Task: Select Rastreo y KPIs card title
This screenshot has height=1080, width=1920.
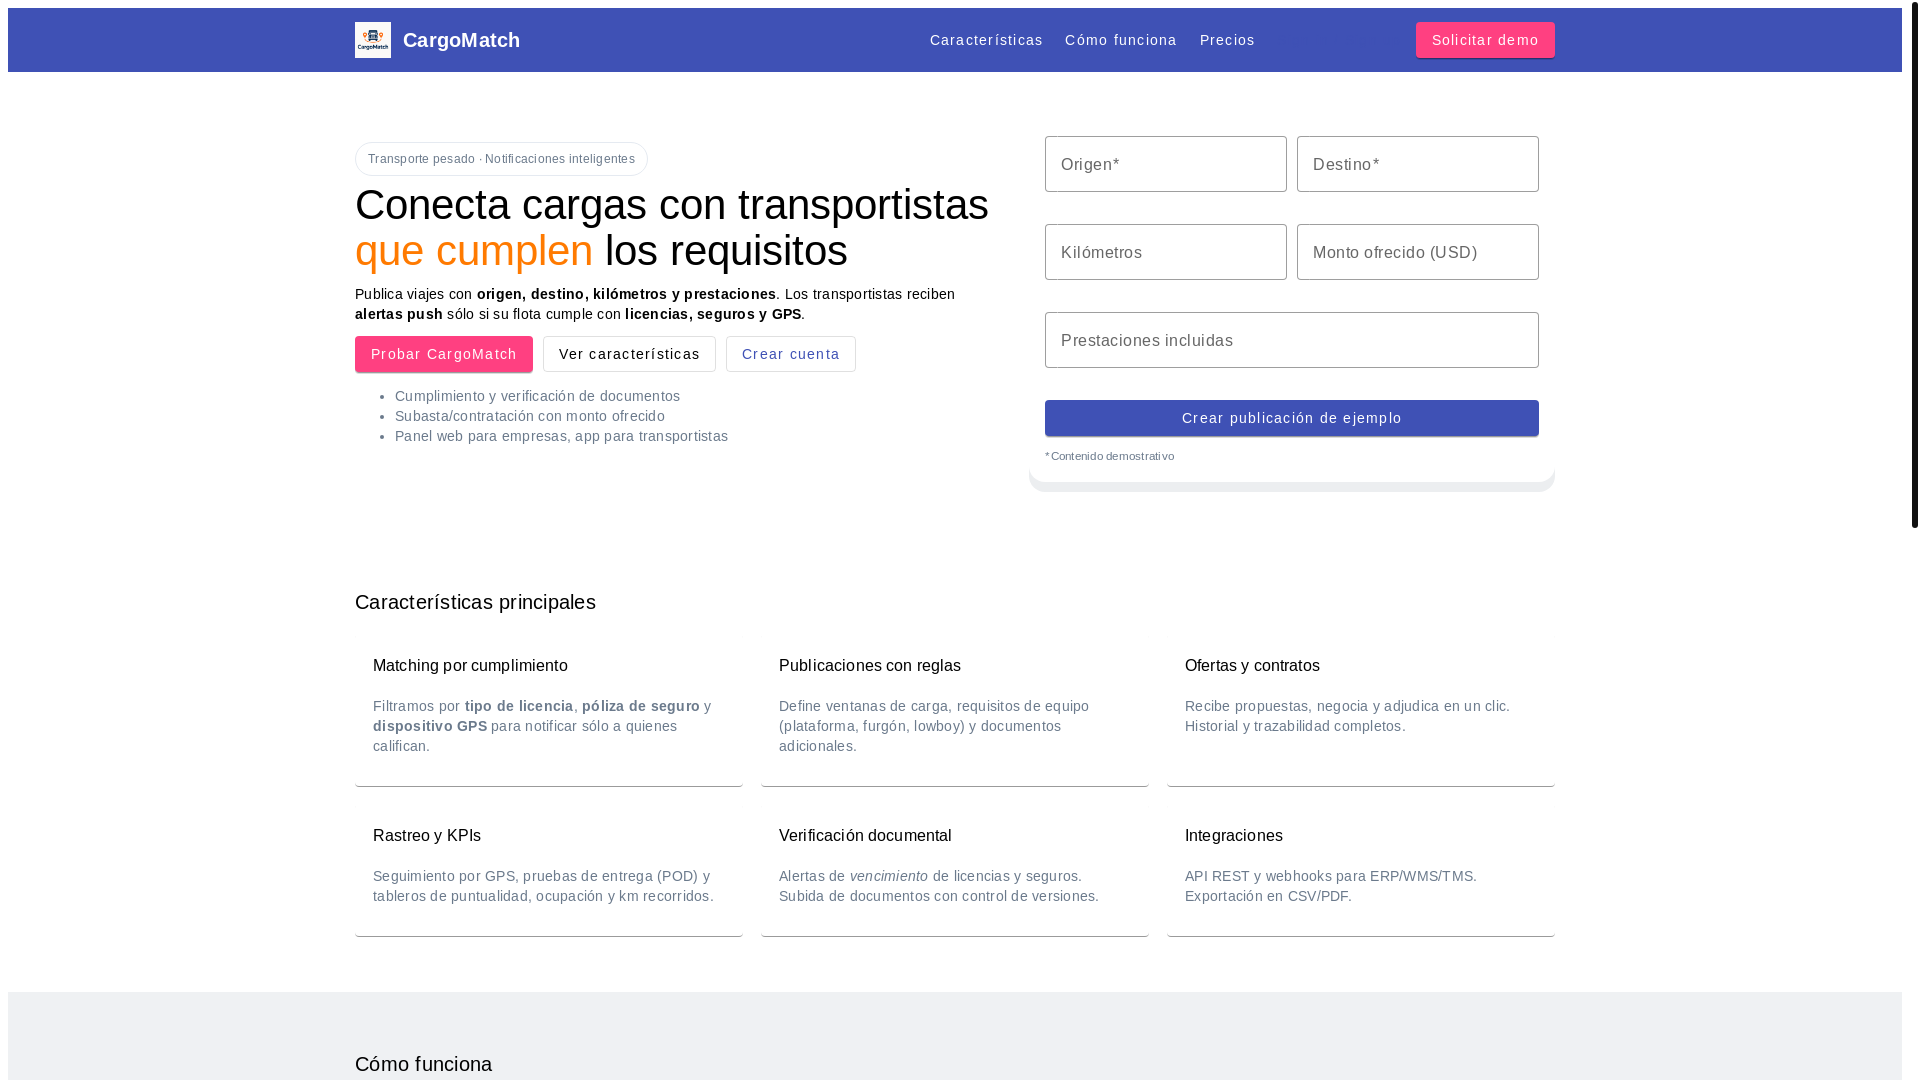Action: click(427, 836)
